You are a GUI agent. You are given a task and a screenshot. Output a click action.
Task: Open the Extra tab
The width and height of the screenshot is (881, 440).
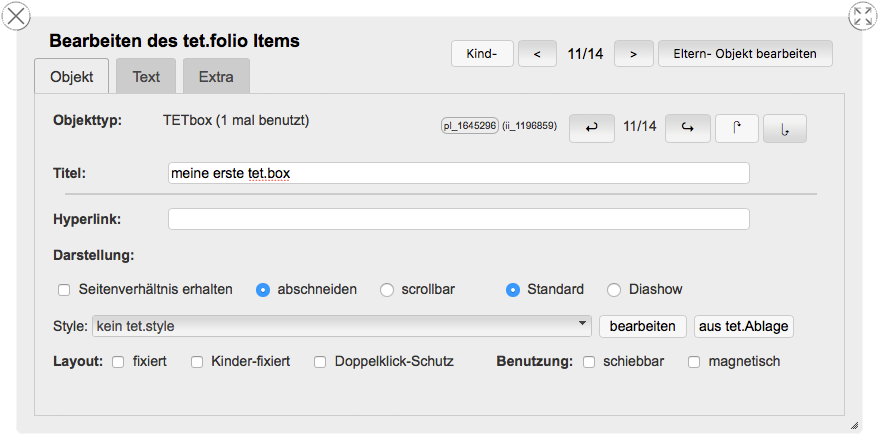pyautogui.click(x=216, y=76)
